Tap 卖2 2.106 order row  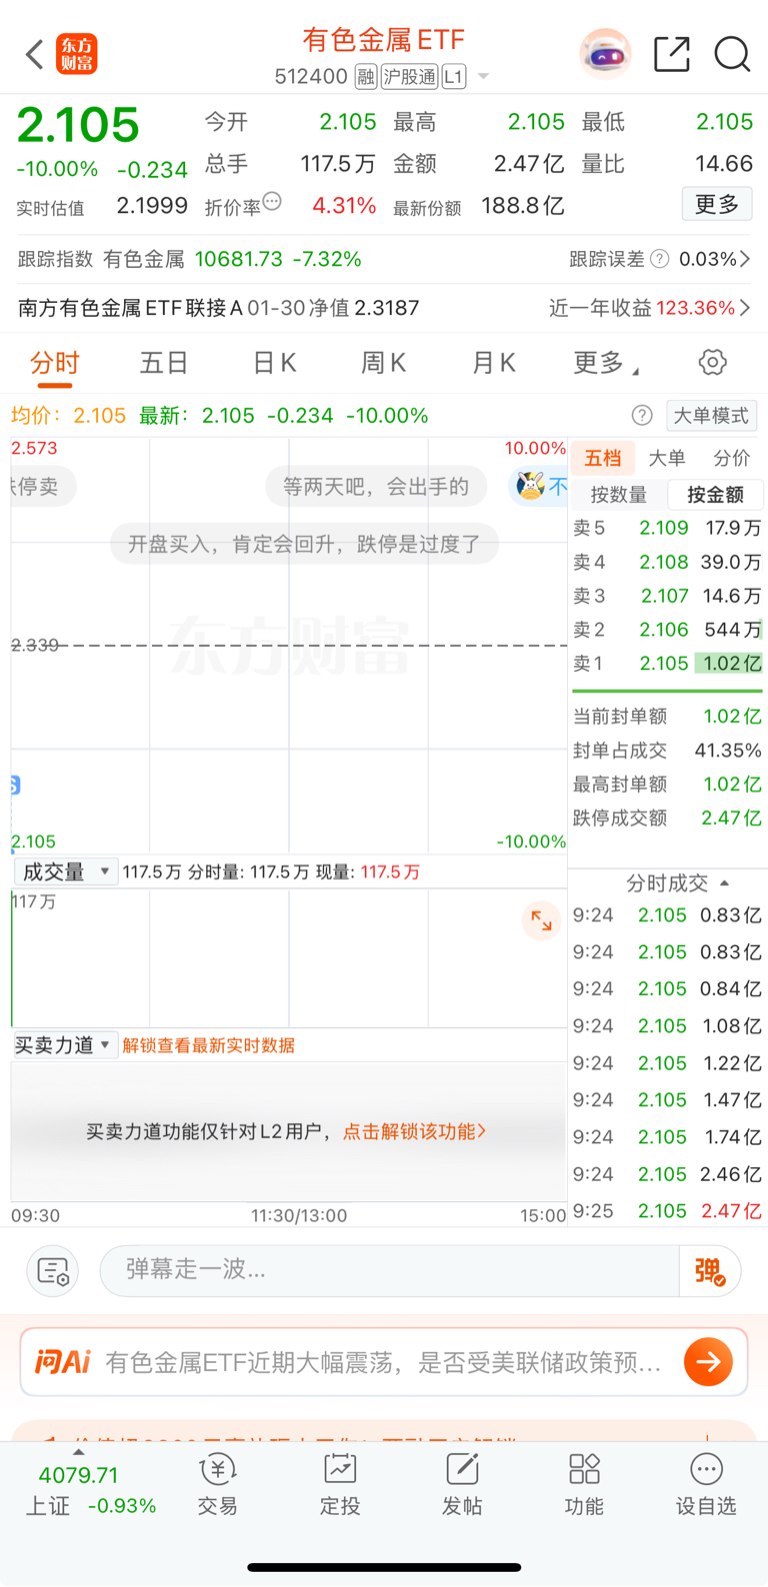(x=667, y=629)
